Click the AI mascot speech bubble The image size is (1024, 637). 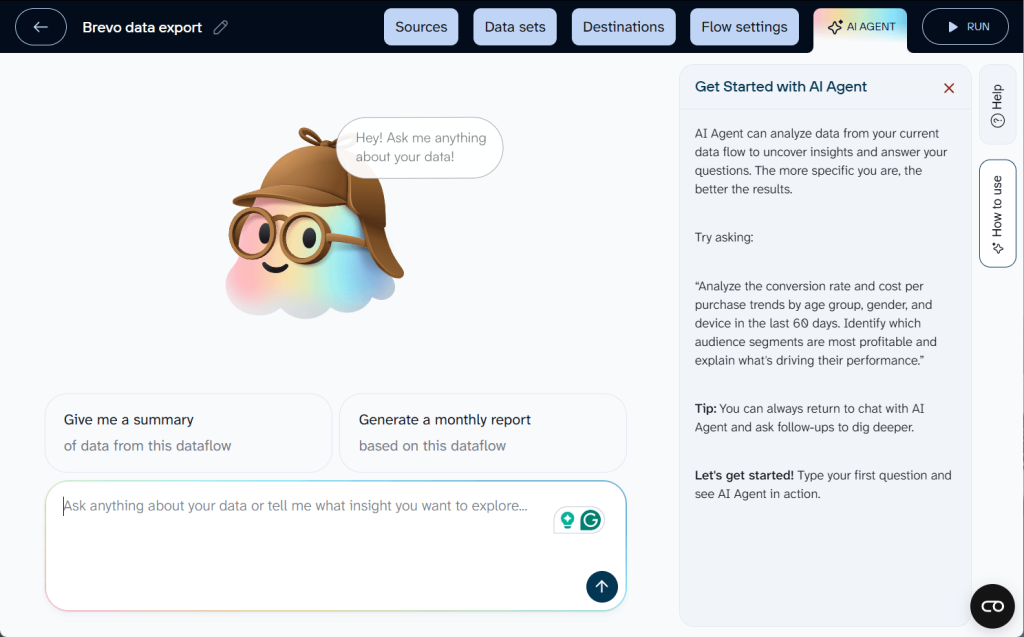(x=419, y=146)
